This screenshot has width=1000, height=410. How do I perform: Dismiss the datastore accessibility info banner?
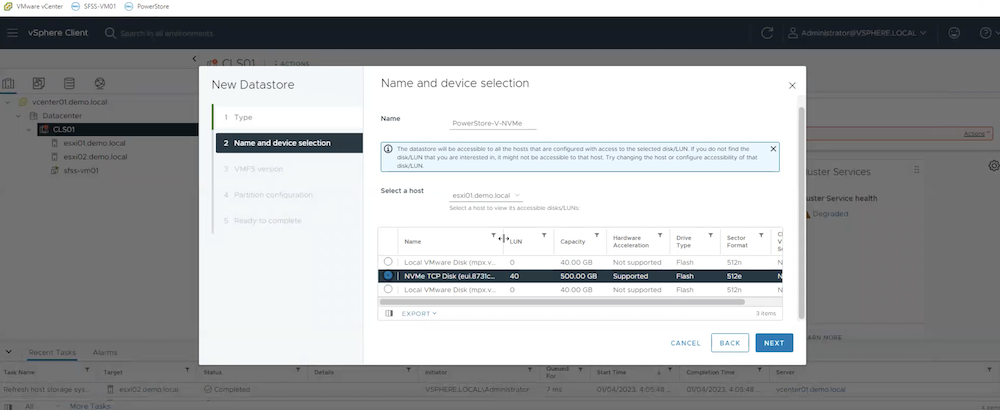(773, 149)
